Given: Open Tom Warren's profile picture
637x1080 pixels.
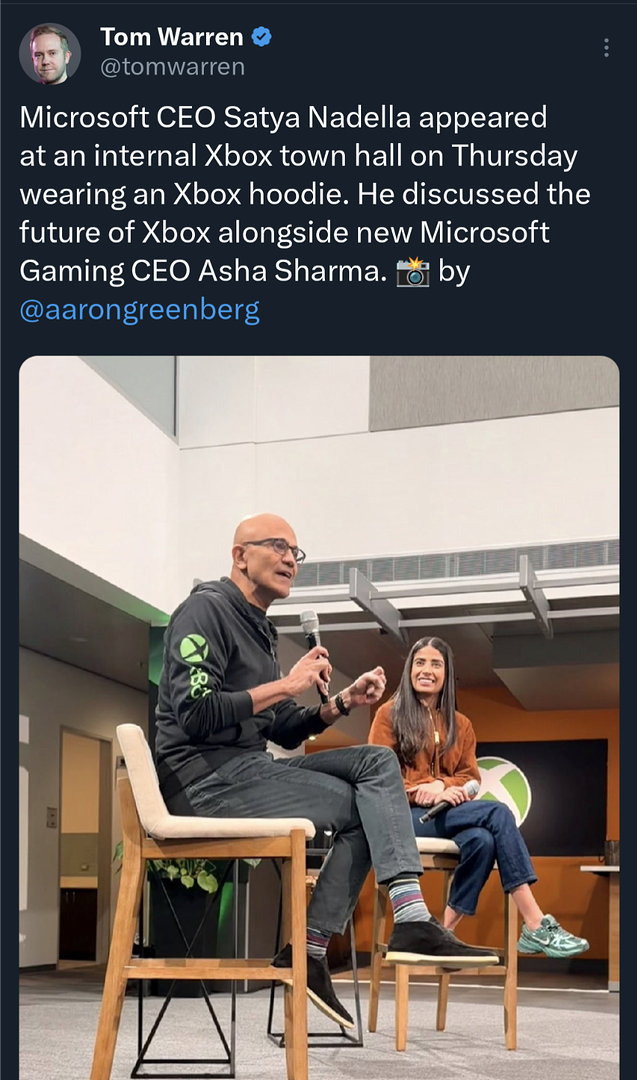Looking at the screenshot, I should point(50,53).
